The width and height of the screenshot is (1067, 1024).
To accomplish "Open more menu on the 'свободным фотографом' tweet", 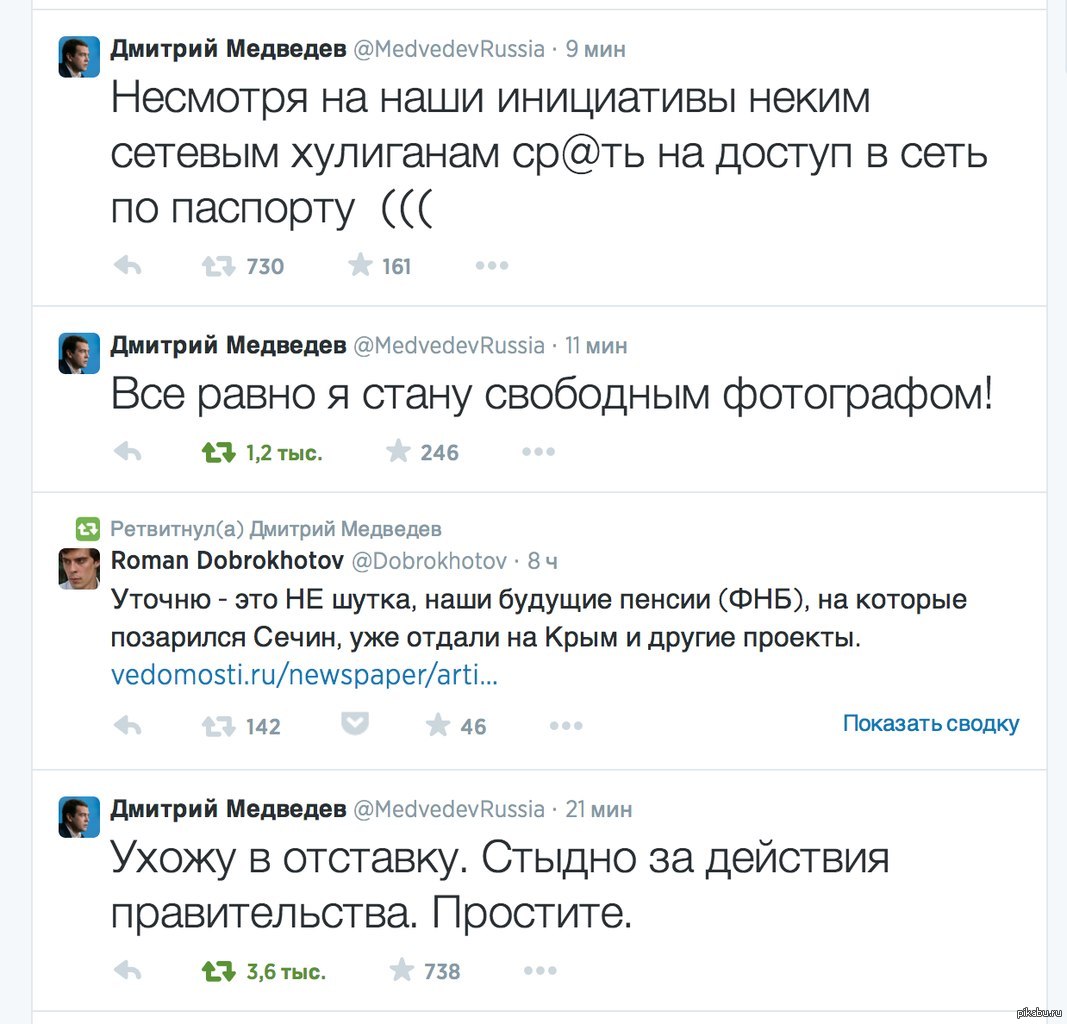I will pos(538,452).
